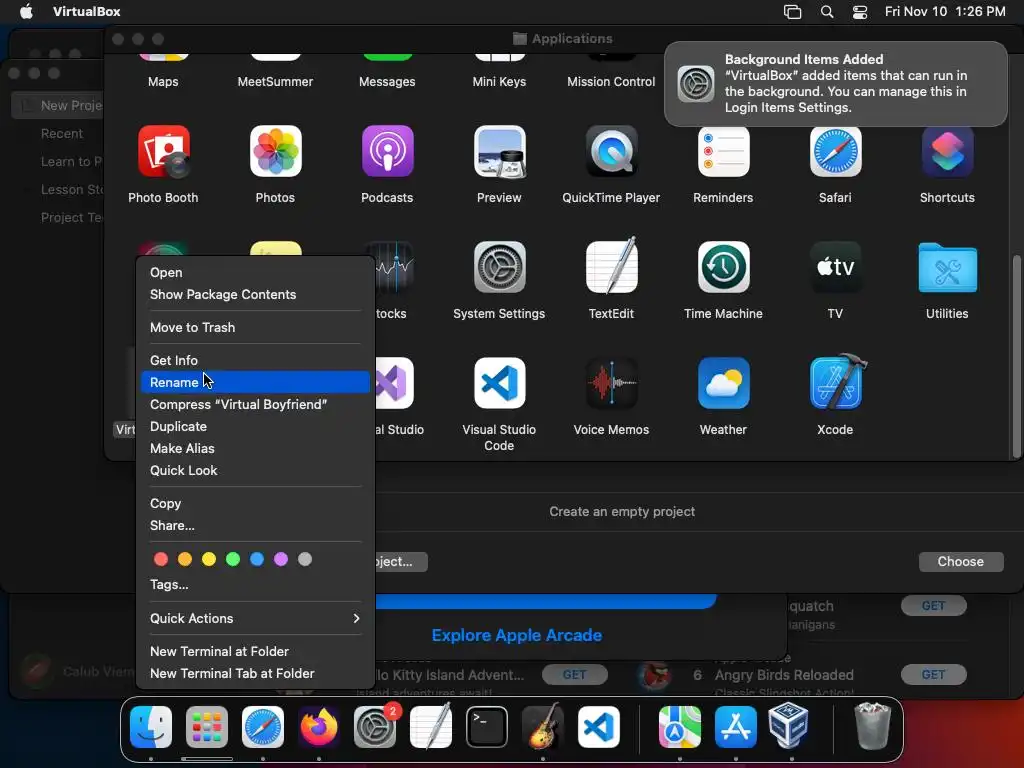Viewport: 1024px width, 768px height.
Task: Open Launchpad from the Dock
Action: point(207,727)
